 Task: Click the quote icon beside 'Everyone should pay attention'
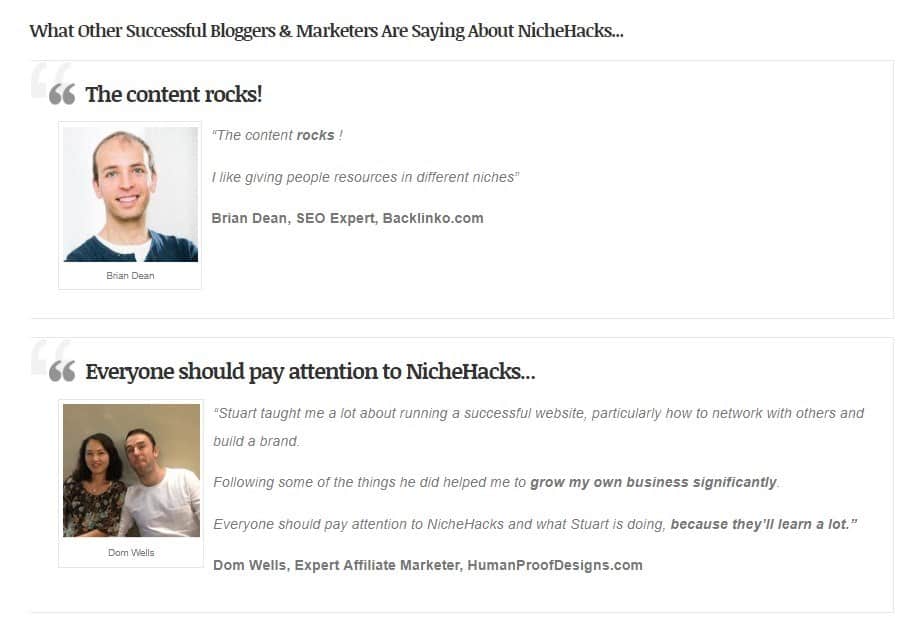coord(62,371)
